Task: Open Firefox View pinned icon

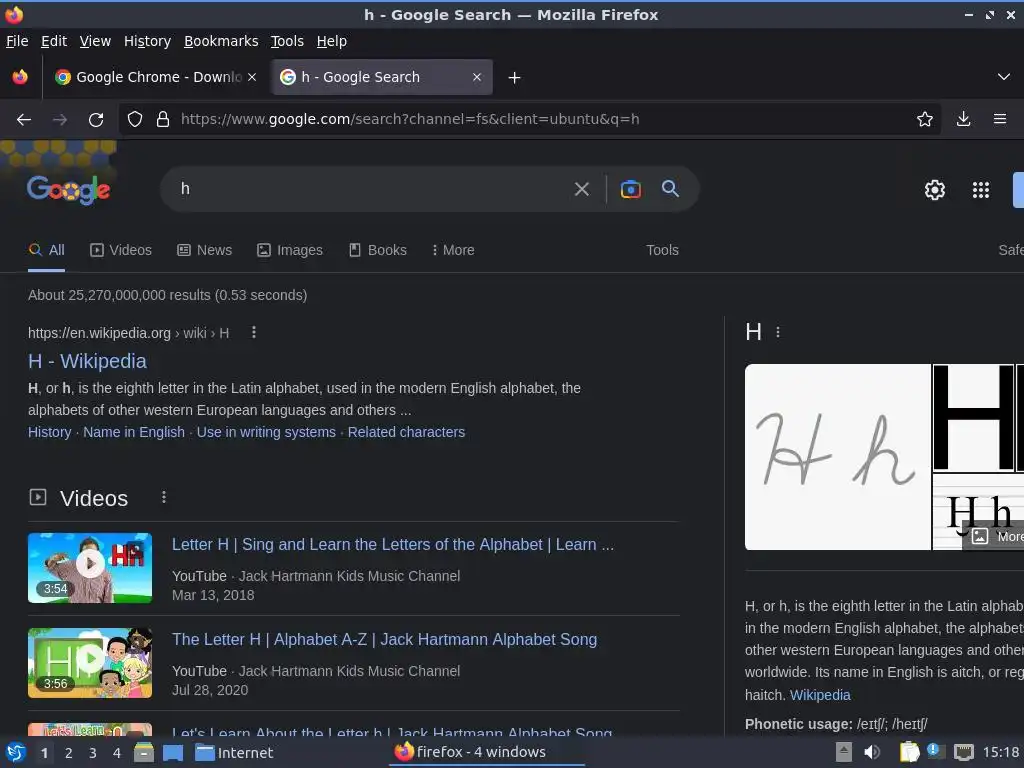Action: tap(20, 77)
